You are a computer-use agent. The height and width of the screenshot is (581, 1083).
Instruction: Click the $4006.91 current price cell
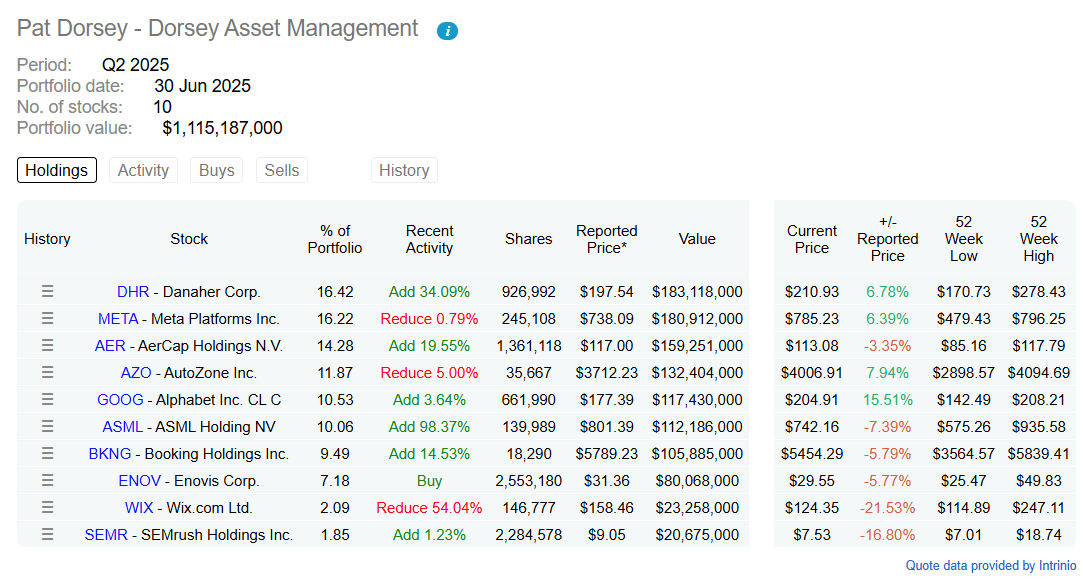[812, 372]
